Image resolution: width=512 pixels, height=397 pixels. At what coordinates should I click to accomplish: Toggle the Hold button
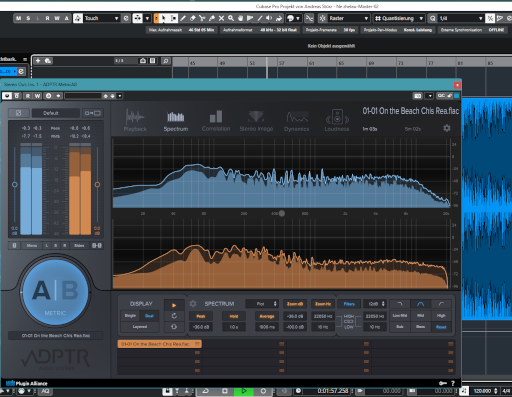[x=234, y=316]
